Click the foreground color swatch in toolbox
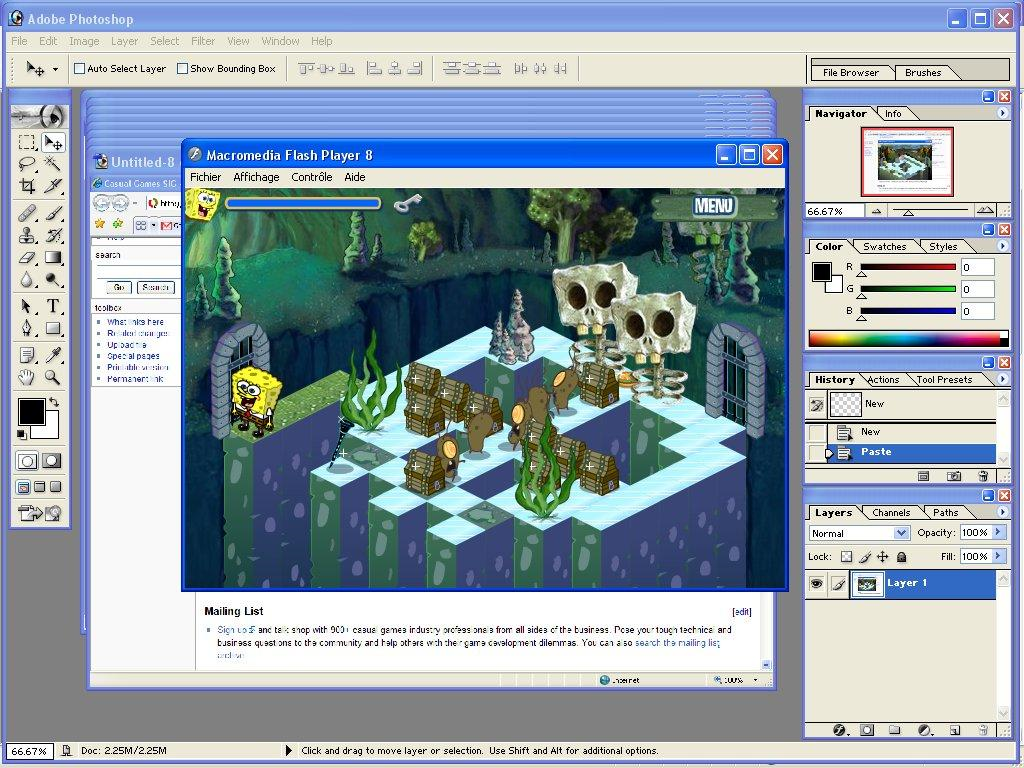Image resolution: width=1024 pixels, height=768 pixels. coord(31,411)
